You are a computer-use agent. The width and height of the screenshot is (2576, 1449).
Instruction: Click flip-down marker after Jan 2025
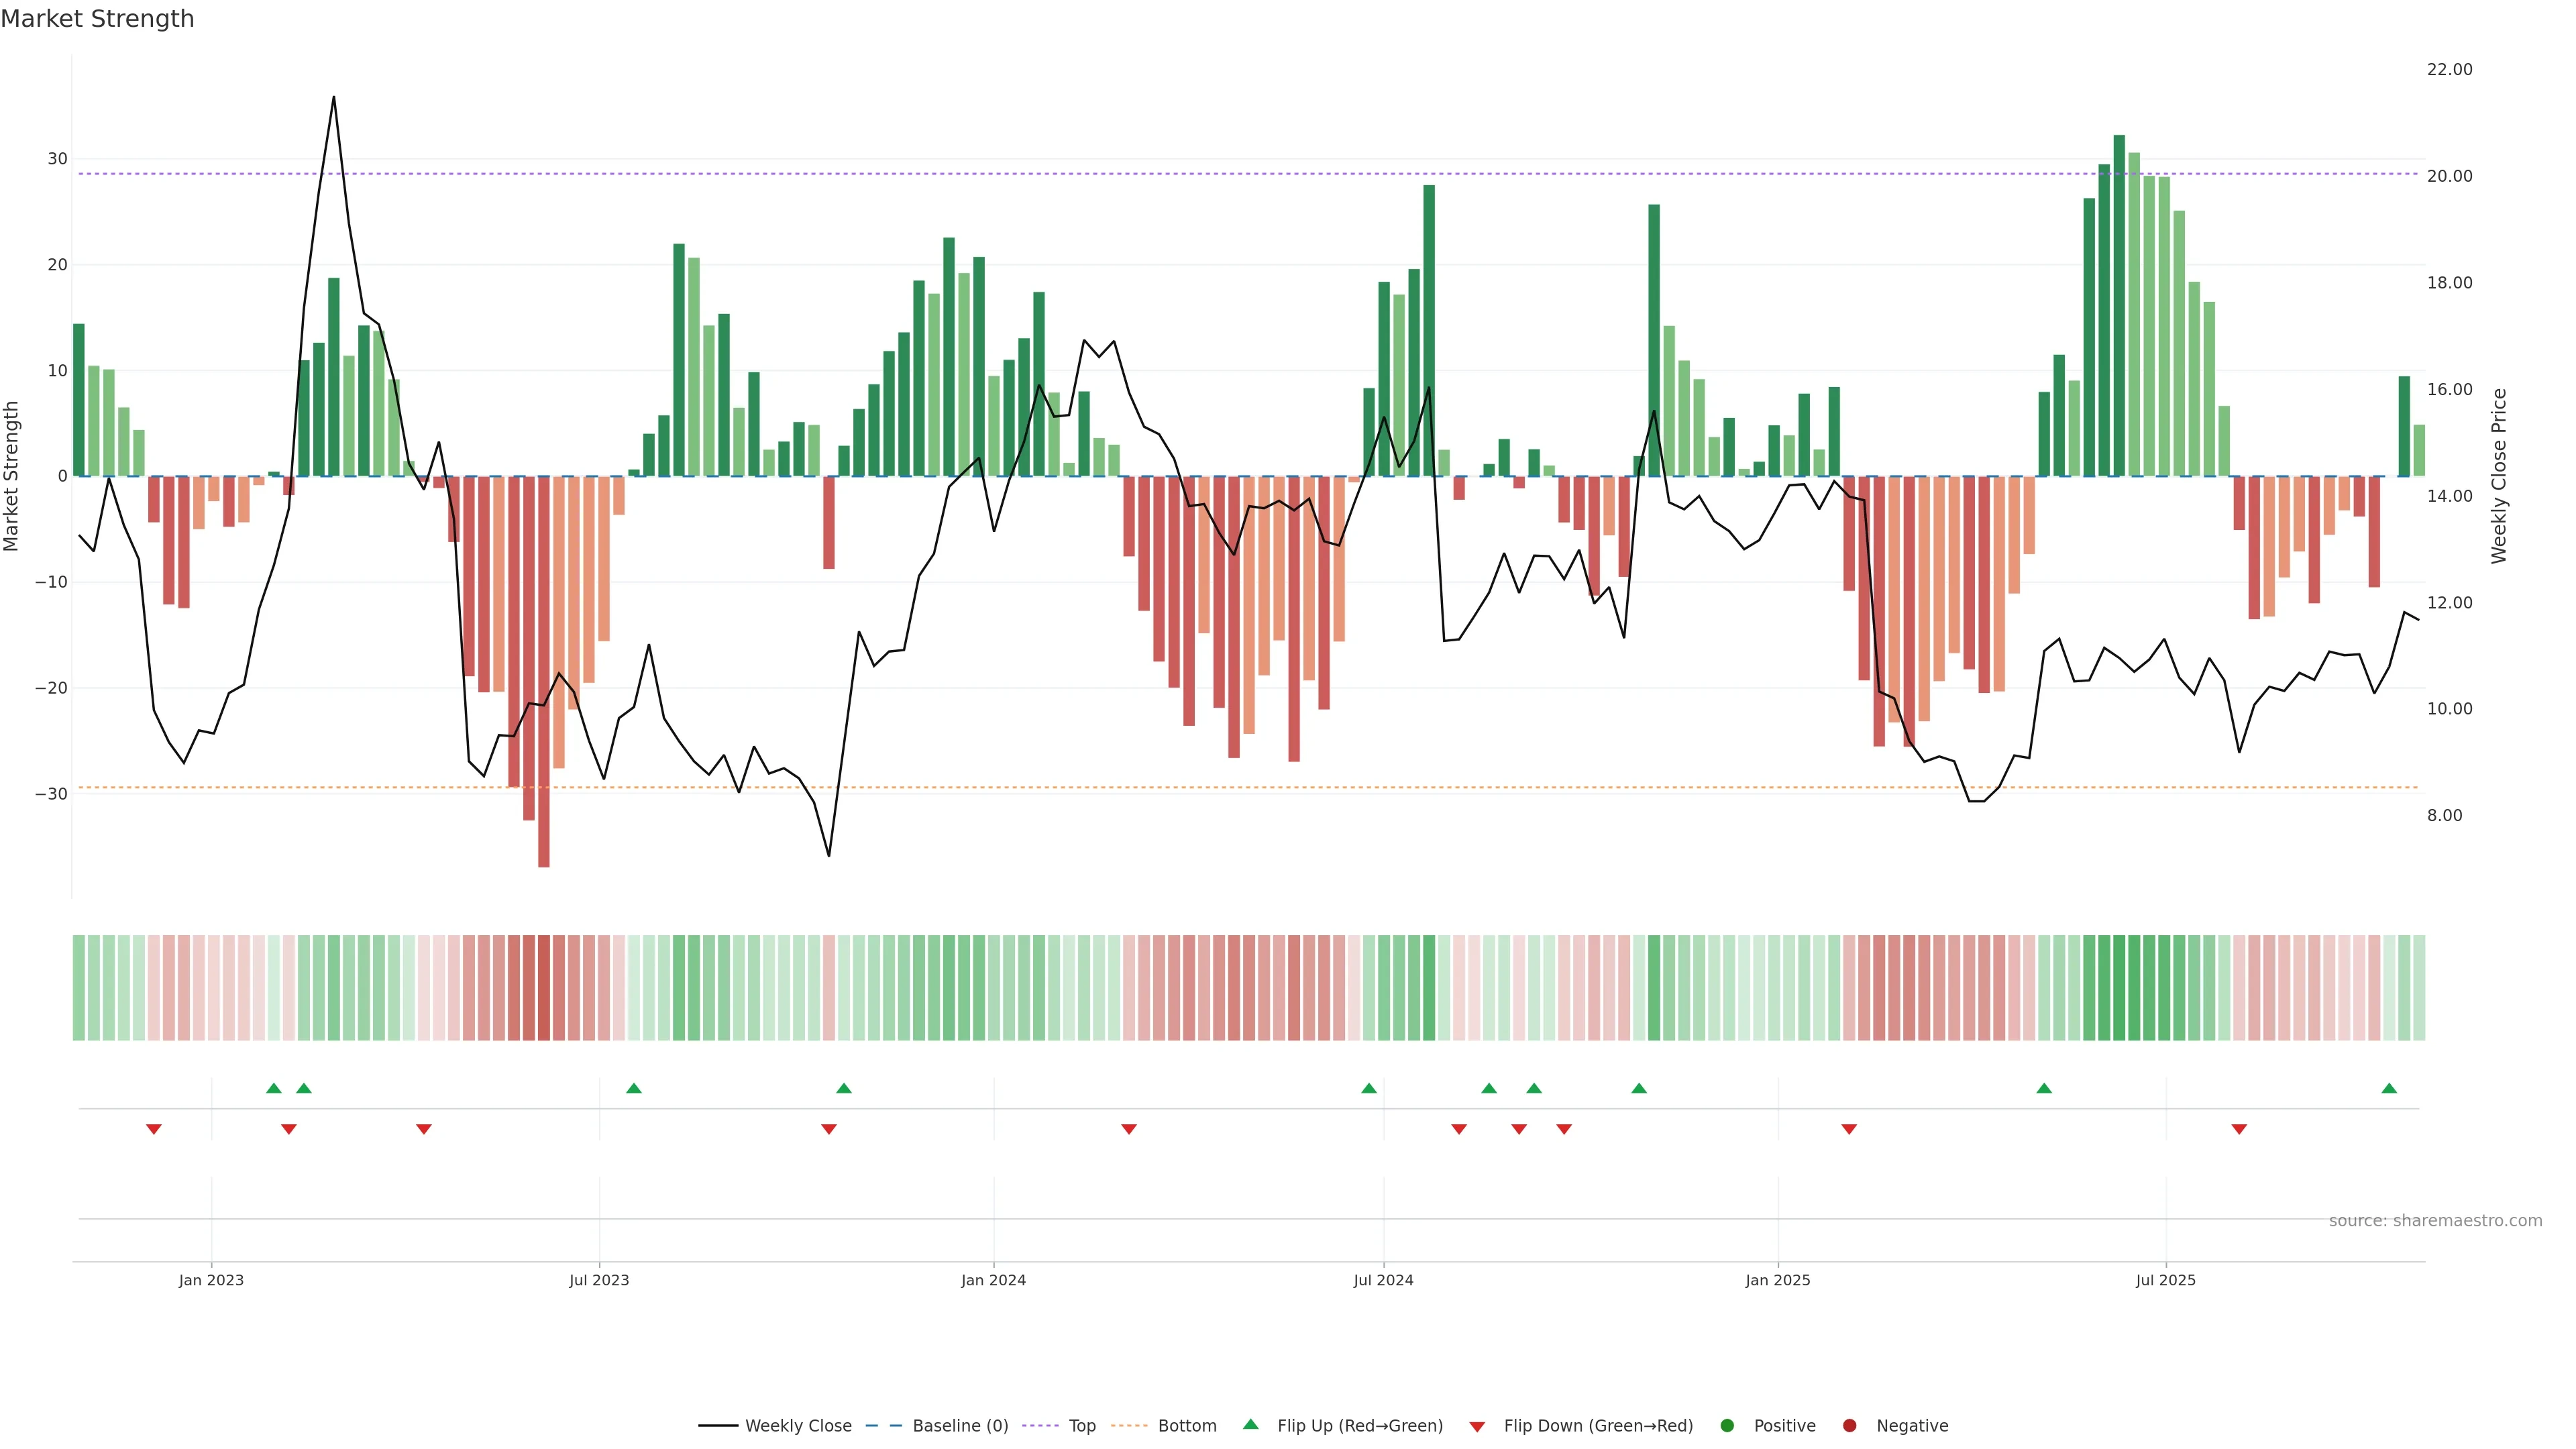pos(1849,1129)
